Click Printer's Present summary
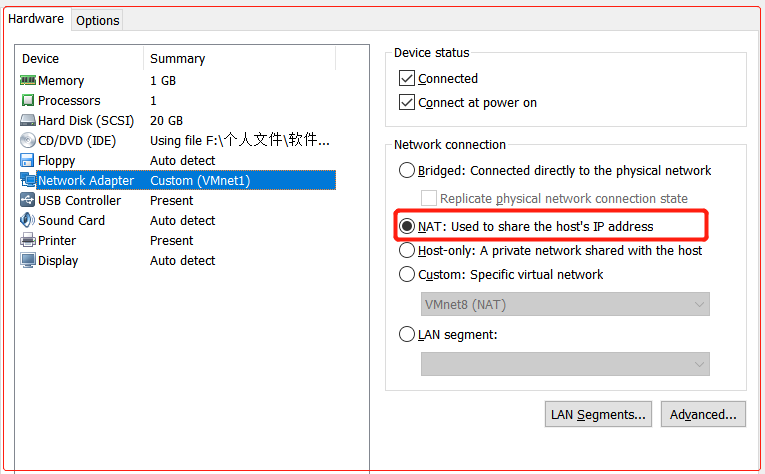Image resolution: width=765 pixels, height=474 pixels. coord(171,240)
